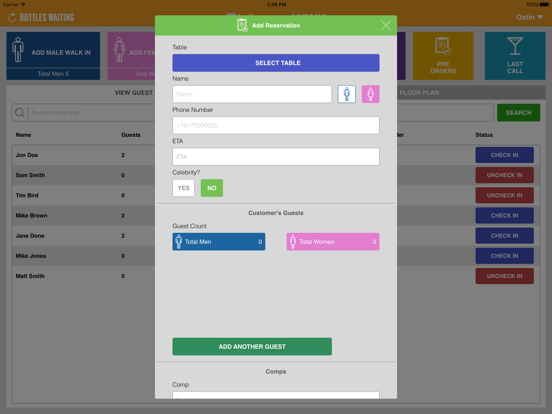Select the Tim Bird guest name

click(27, 195)
